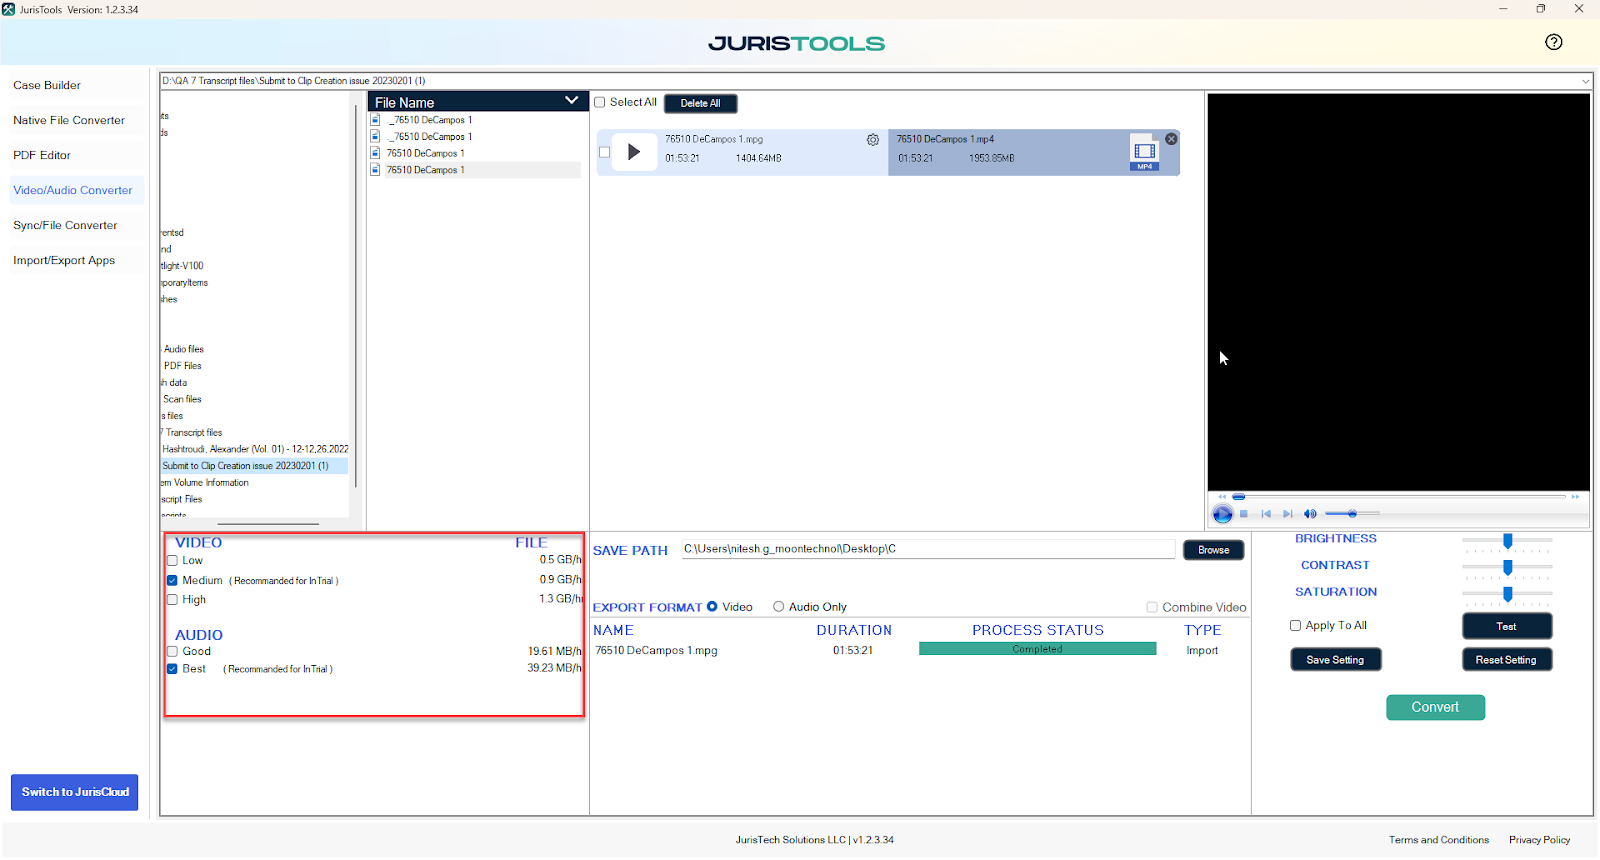The image size is (1600, 860).
Task: Open the Hashtroudi, Alexander (Vol. 01) folder
Action: coord(255,449)
